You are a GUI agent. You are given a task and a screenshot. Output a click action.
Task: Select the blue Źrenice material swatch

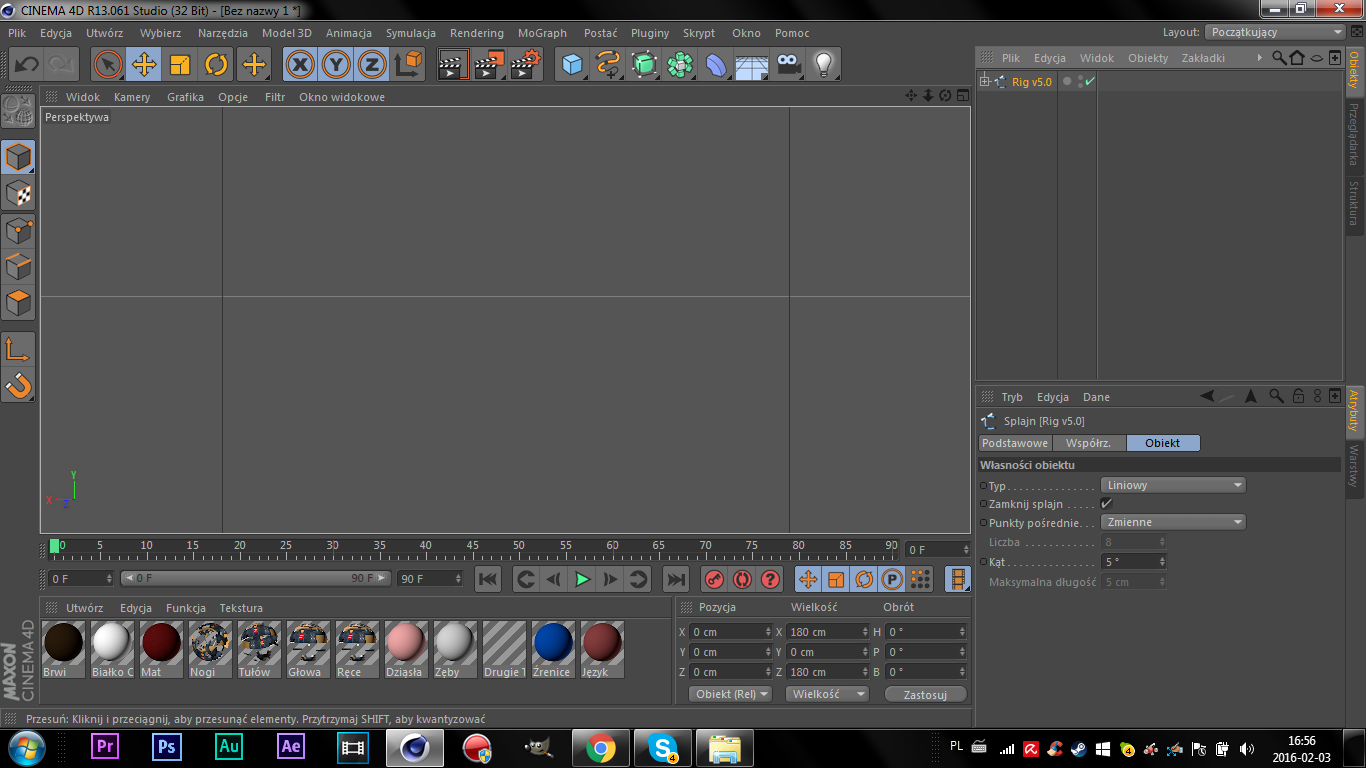click(x=552, y=643)
